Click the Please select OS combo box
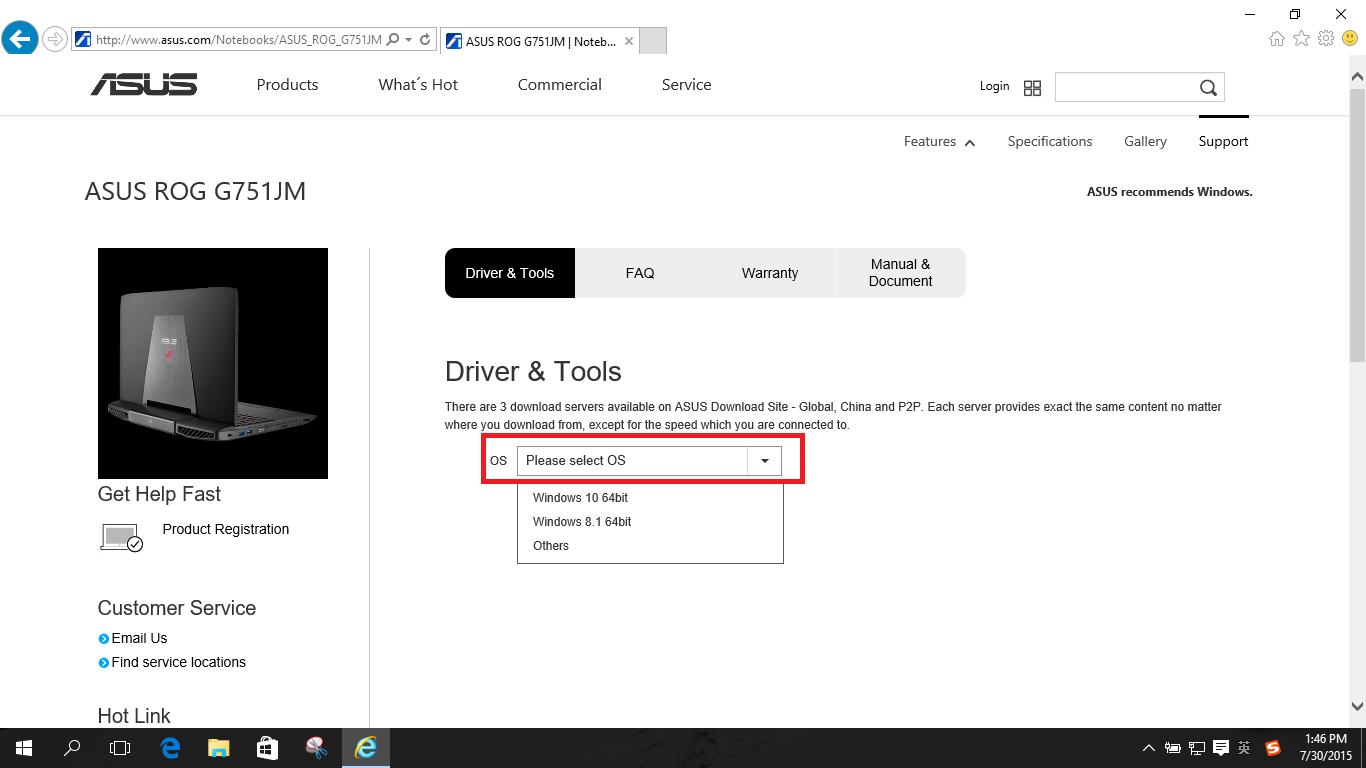Image resolution: width=1366 pixels, height=768 pixels. [x=649, y=460]
